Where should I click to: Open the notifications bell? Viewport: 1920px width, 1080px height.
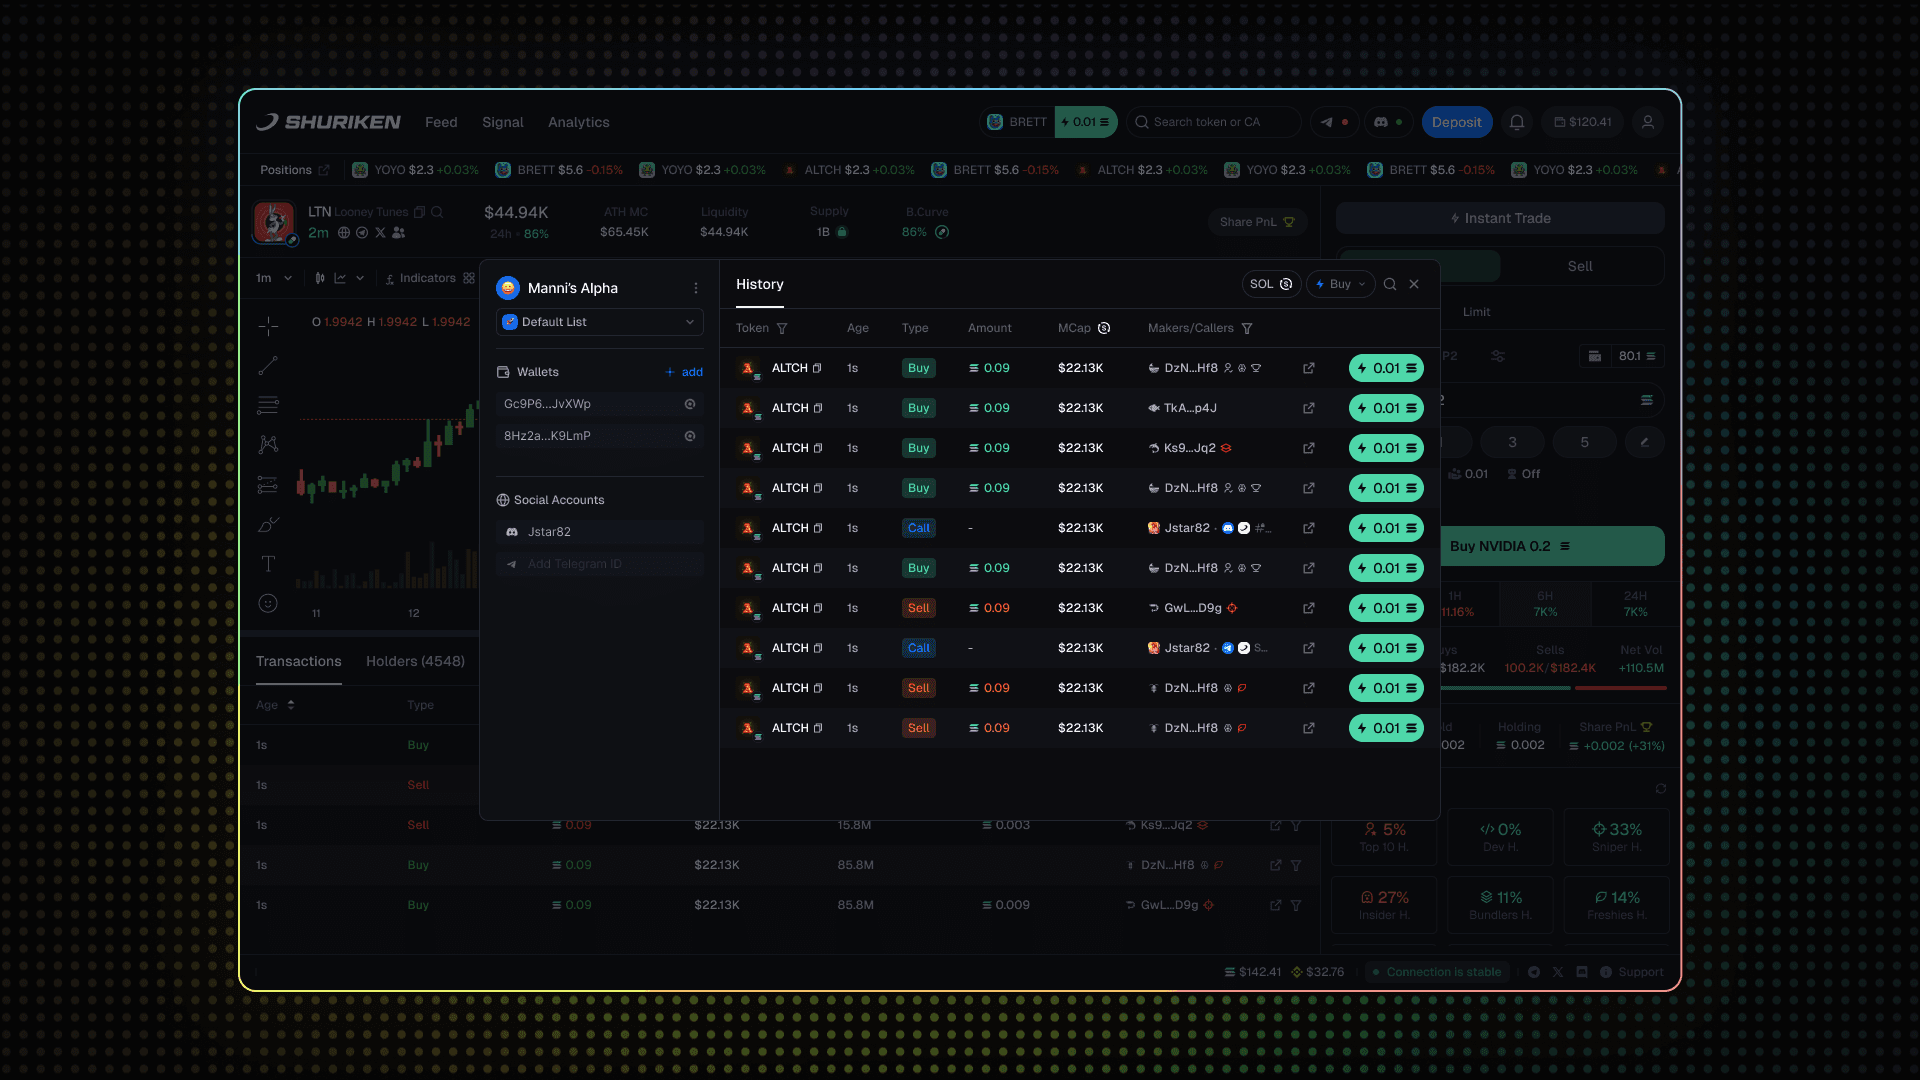(x=1517, y=122)
